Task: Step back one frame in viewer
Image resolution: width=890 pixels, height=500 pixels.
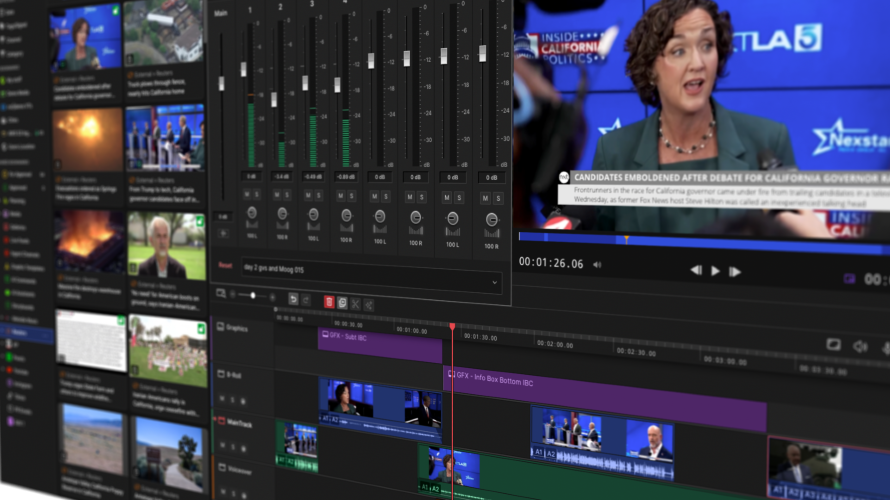Action: (696, 270)
